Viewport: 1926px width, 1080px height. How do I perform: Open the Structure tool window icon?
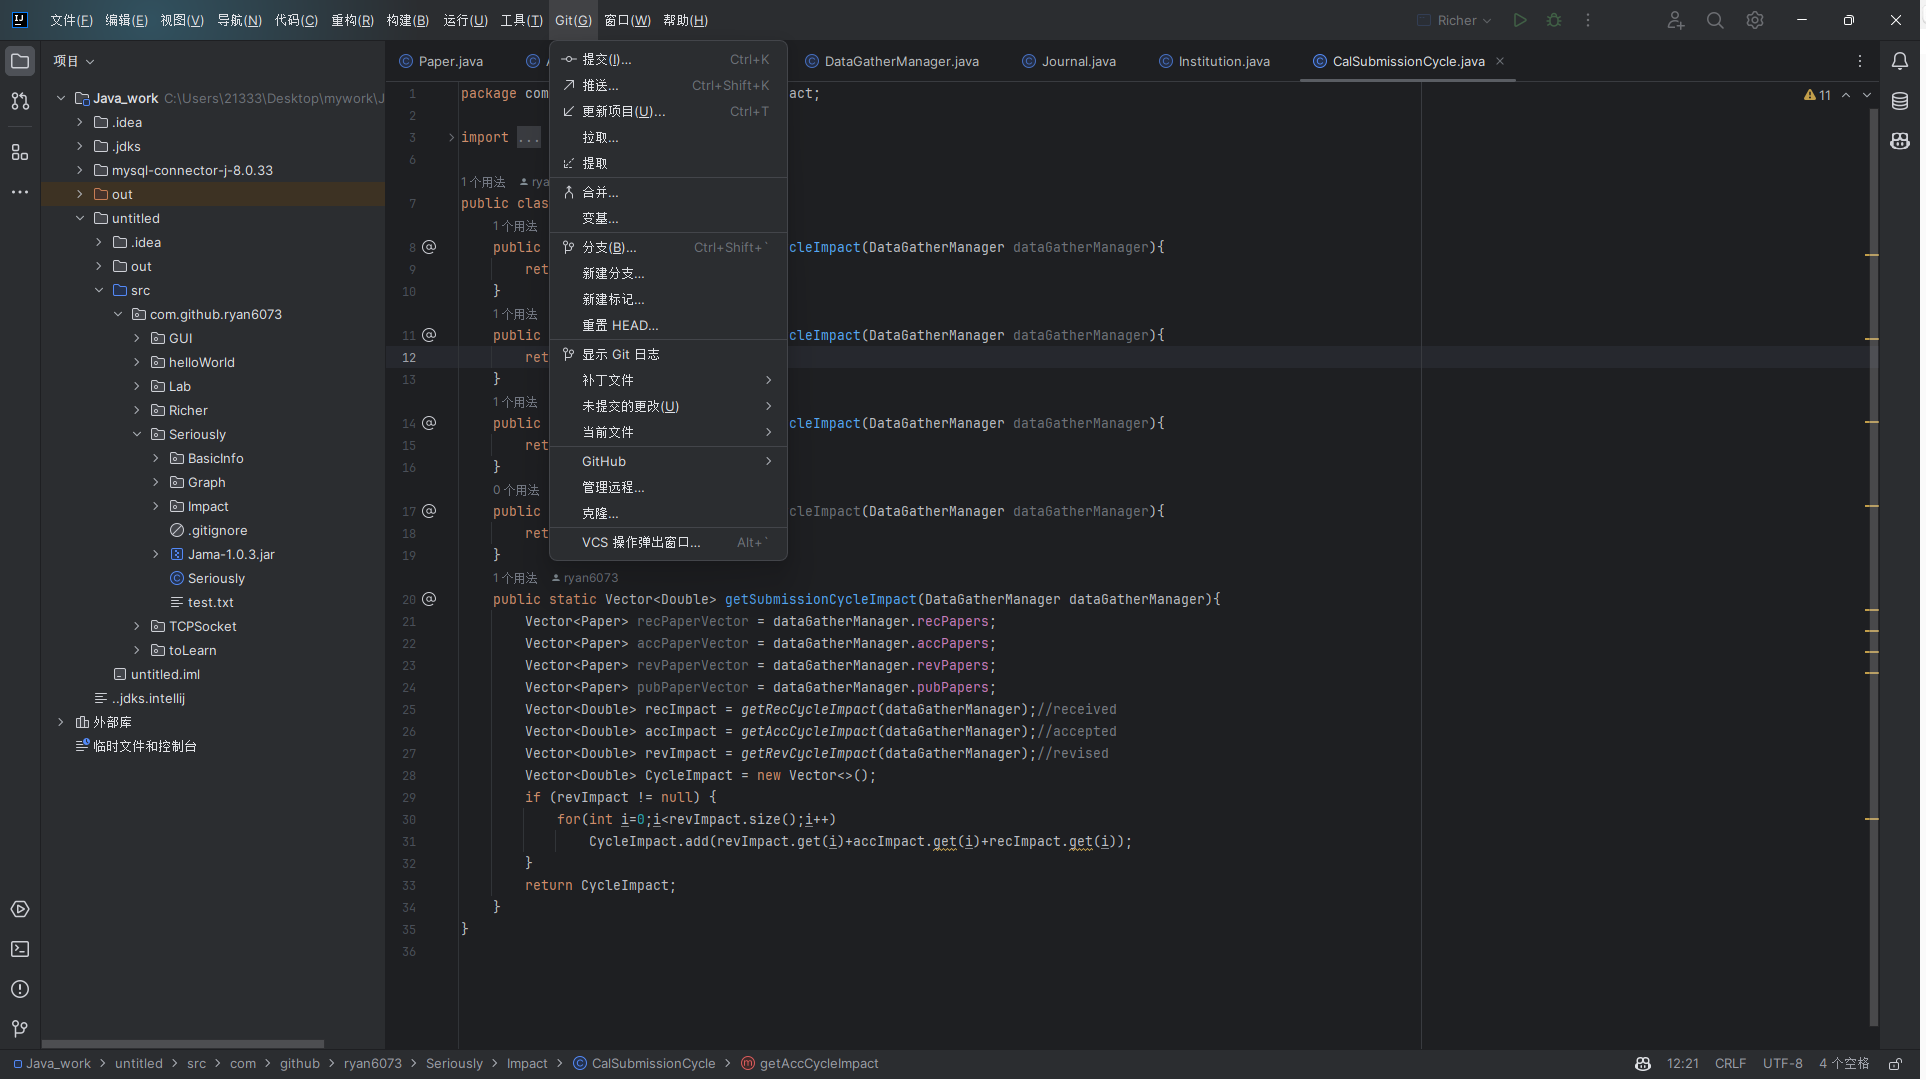(20, 152)
